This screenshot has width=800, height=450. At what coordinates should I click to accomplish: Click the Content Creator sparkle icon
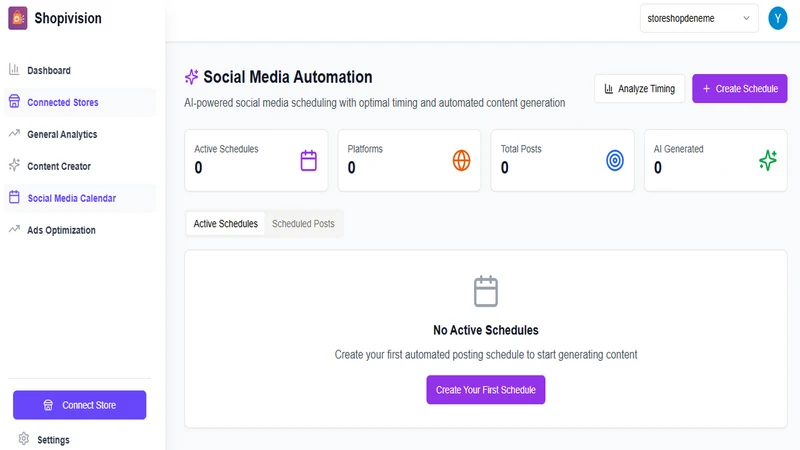point(14,165)
